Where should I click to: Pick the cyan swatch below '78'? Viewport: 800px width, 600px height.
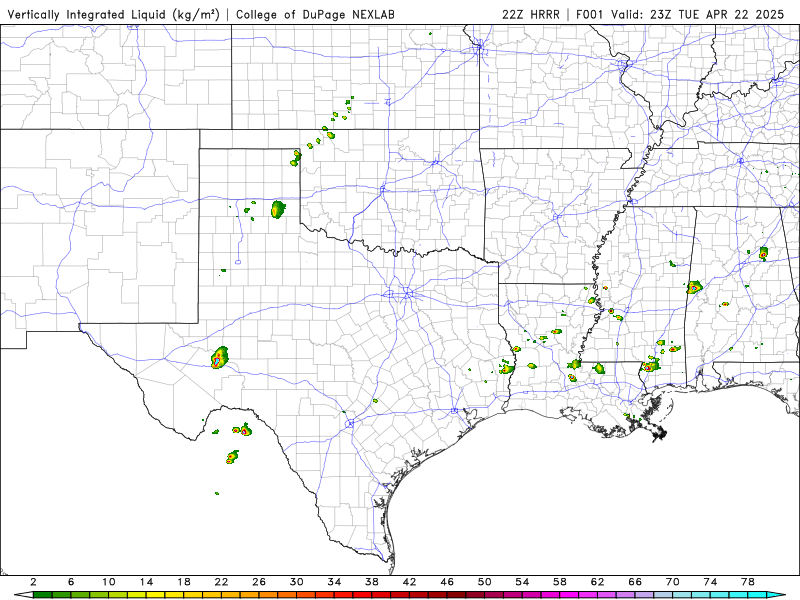tap(758, 595)
